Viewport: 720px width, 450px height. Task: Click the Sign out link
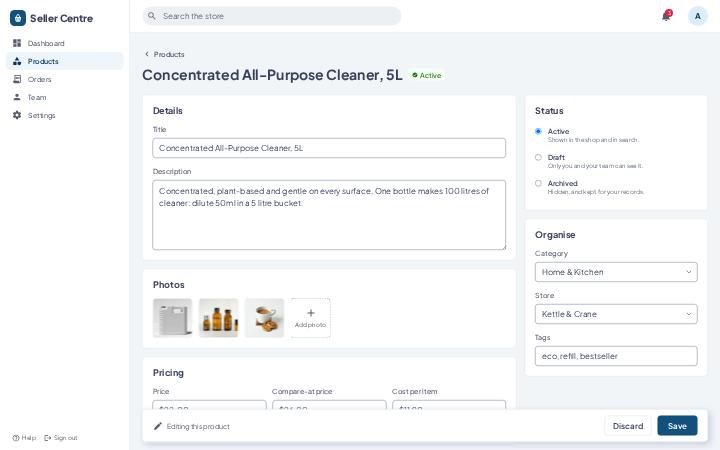click(61, 438)
